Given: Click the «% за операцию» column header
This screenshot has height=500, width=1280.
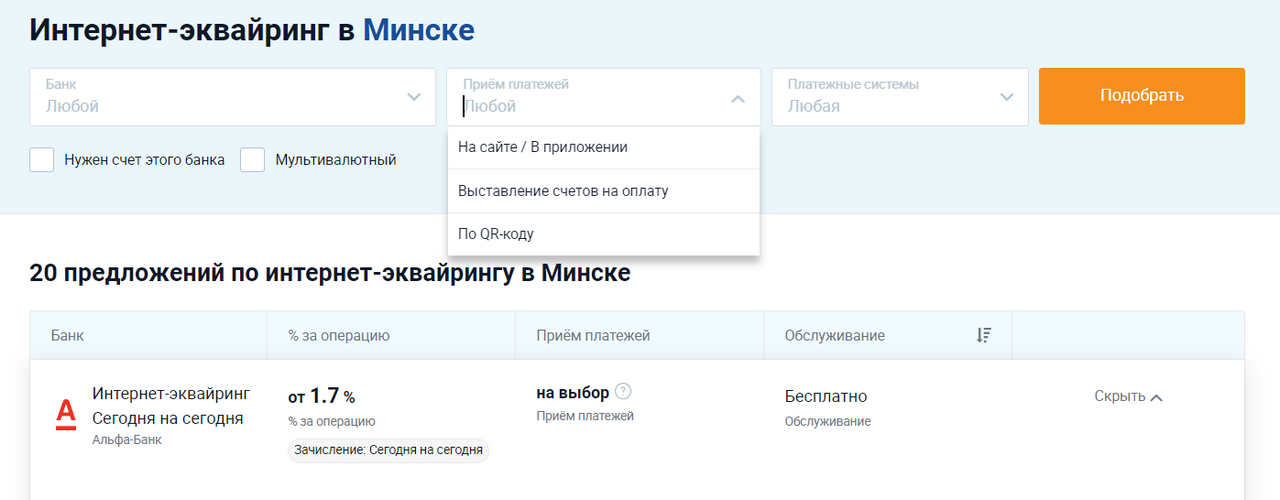Looking at the screenshot, I should pyautogui.click(x=339, y=336).
